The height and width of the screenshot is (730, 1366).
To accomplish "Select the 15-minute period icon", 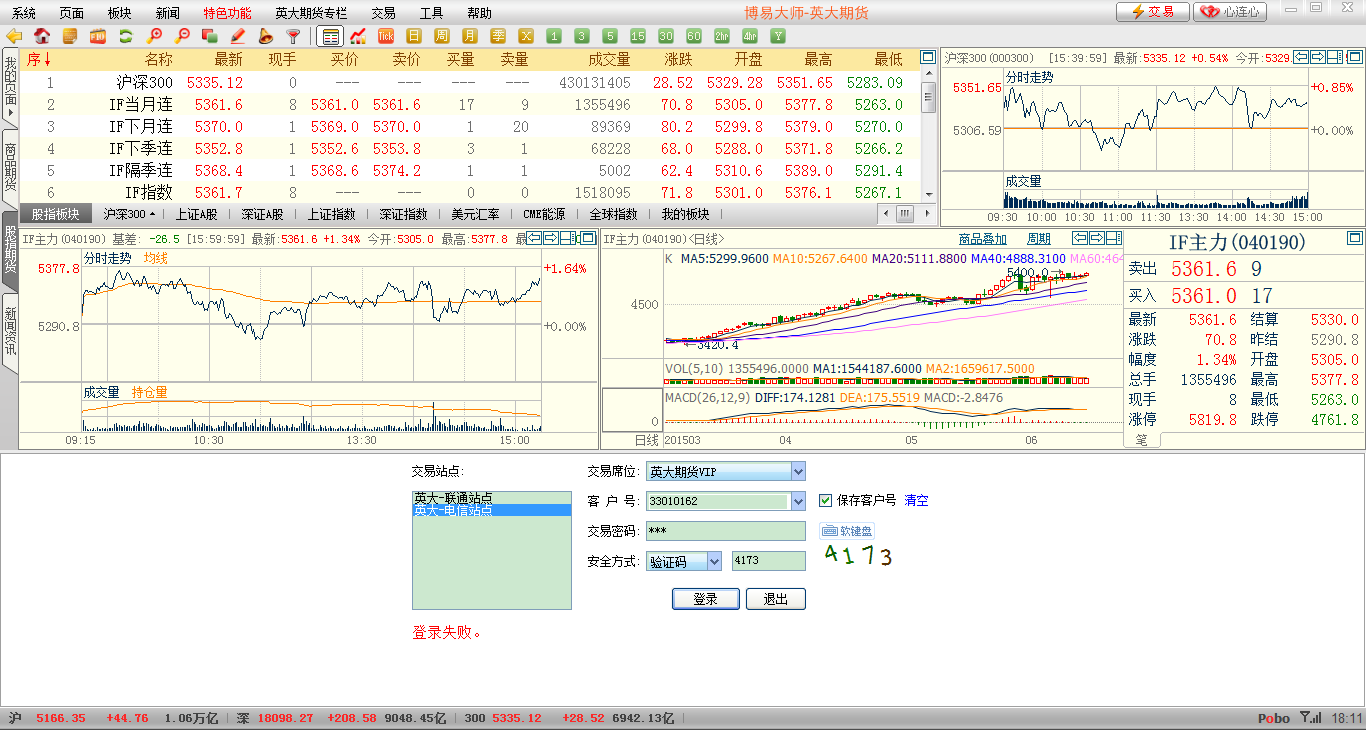I will 638,36.
